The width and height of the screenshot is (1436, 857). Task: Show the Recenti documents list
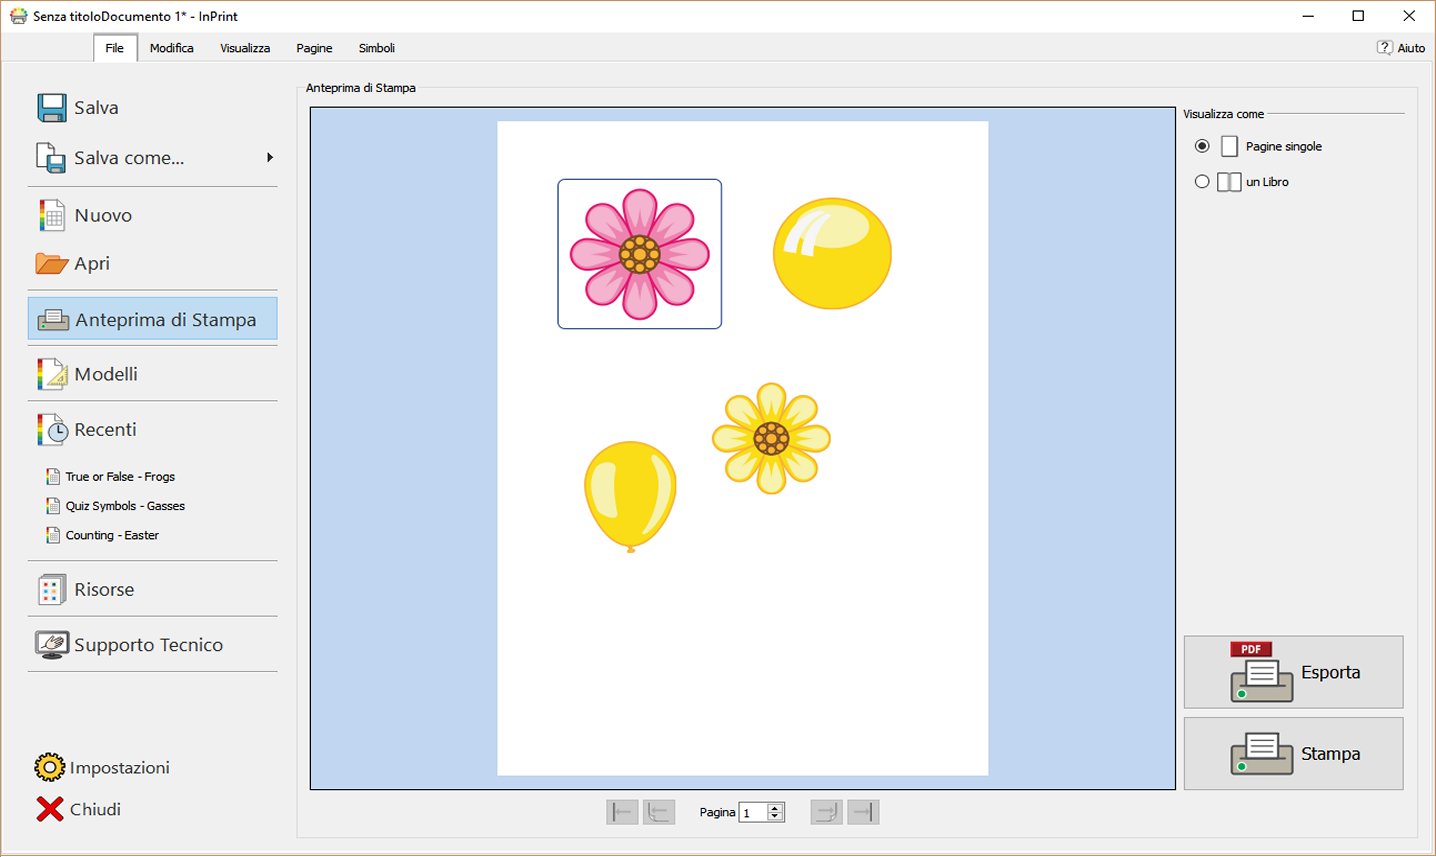tap(105, 429)
